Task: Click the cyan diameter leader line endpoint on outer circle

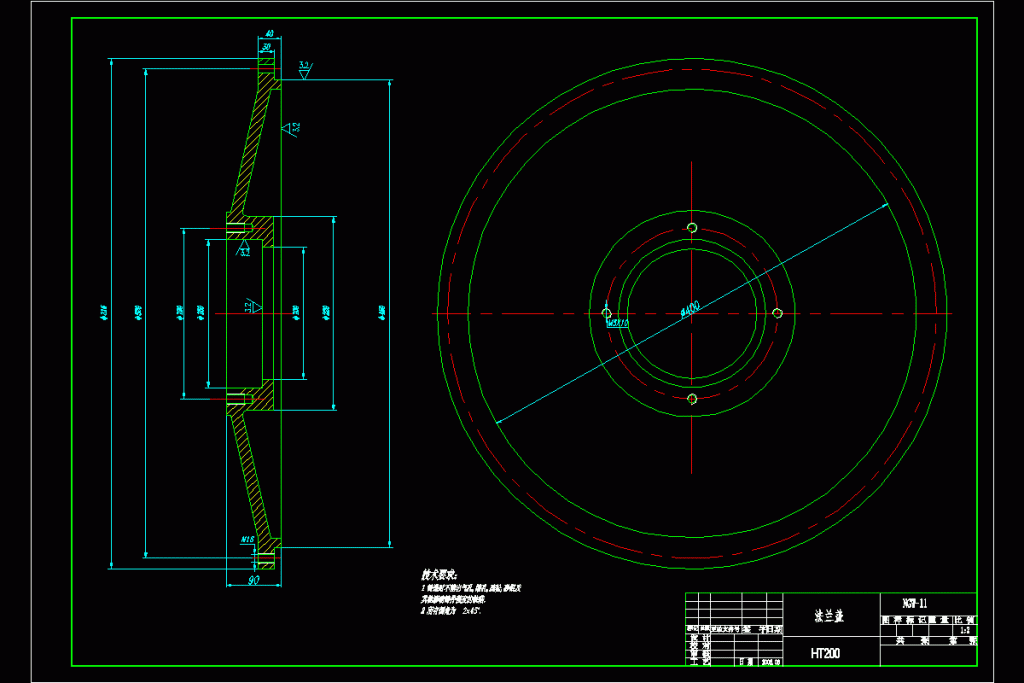Action: coord(889,205)
